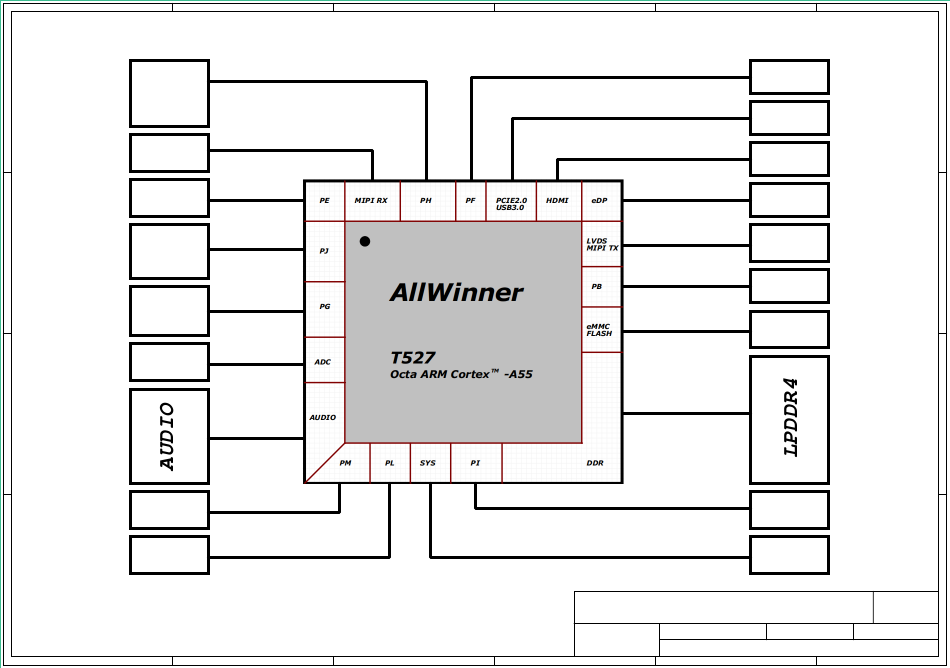Screen dimensions: 950x668
Task: Select the "LVDS MIPI TX" pin group
Action: (602, 245)
